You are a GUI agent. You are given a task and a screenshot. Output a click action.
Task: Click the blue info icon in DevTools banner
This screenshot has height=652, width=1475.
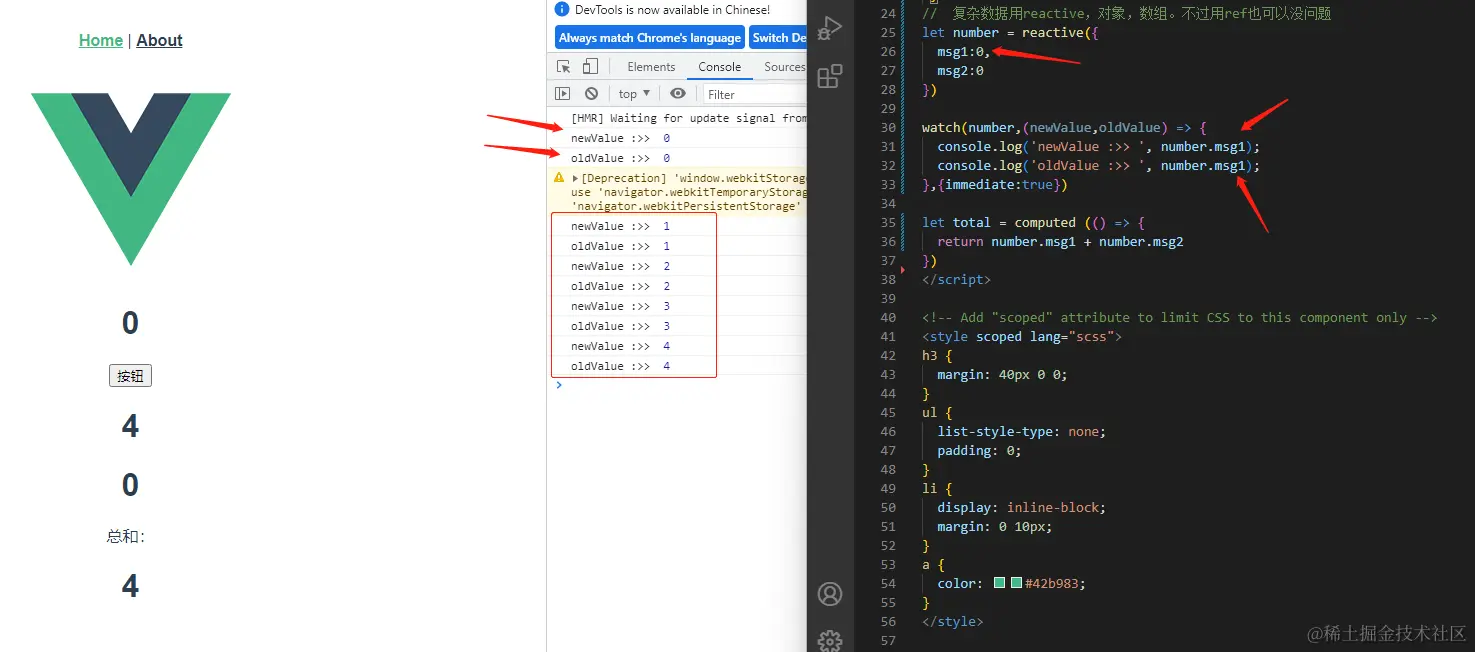(562, 9)
